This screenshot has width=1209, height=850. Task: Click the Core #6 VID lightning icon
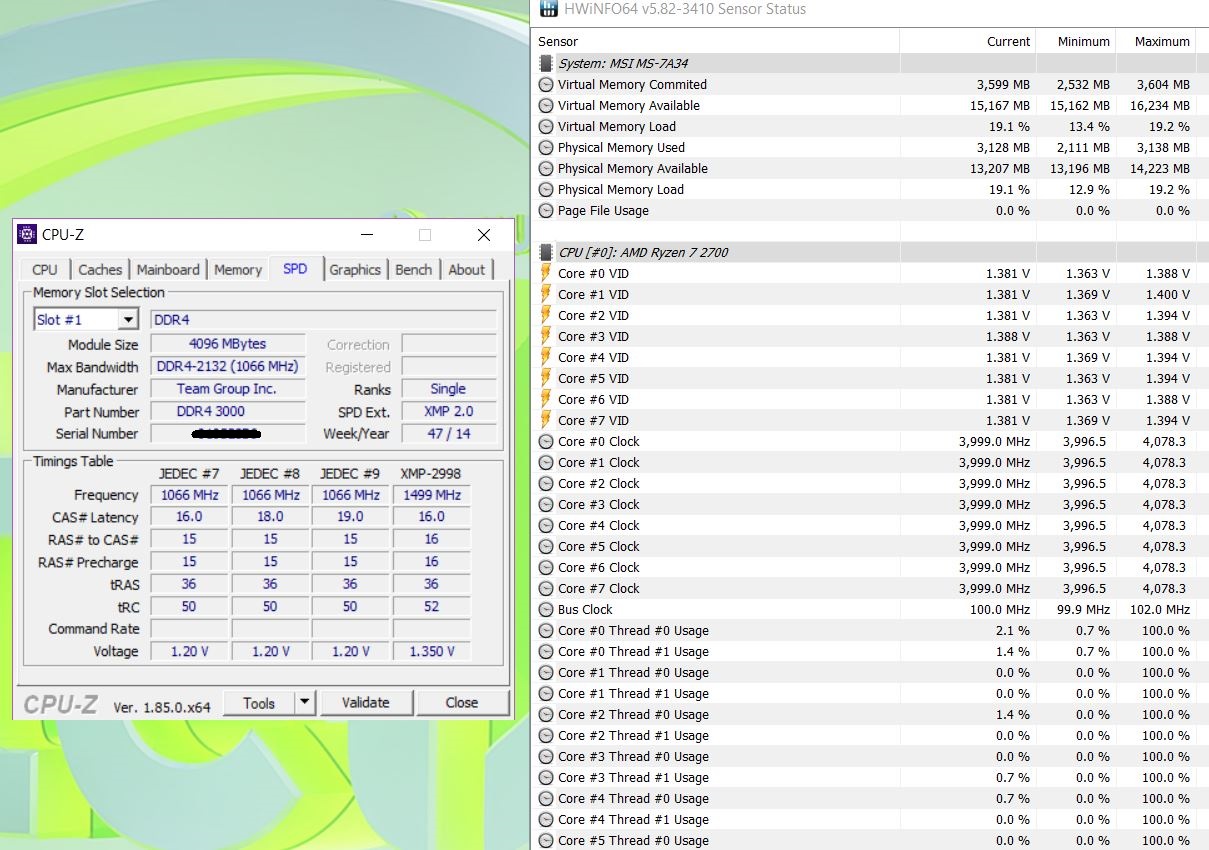(546, 399)
